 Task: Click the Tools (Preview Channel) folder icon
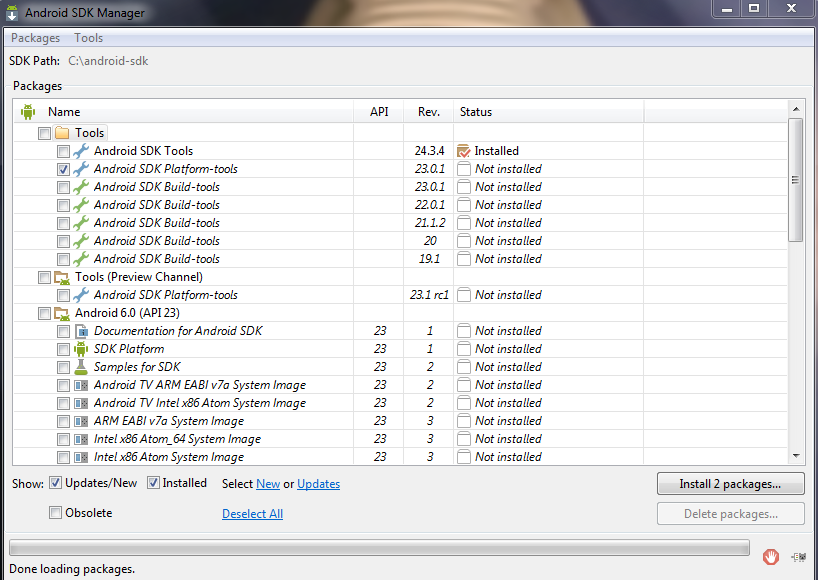click(x=62, y=277)
